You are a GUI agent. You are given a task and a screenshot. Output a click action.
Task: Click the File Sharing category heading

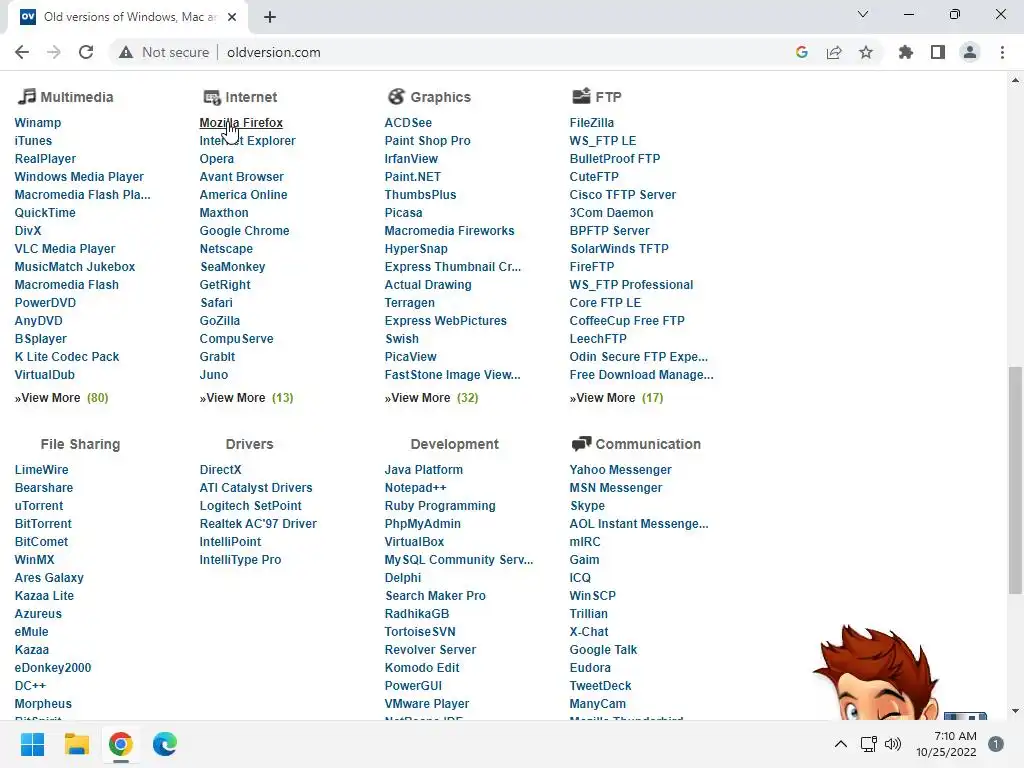pos(80,444)
